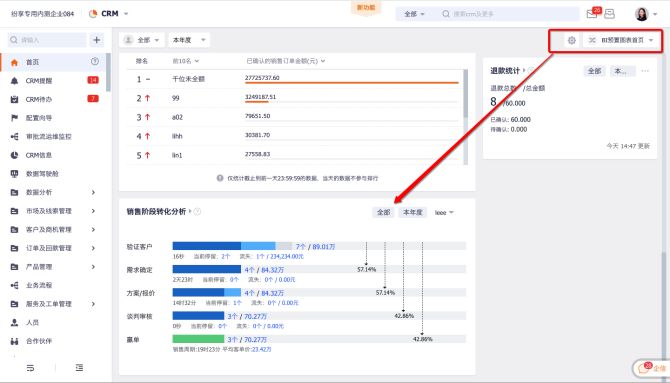
Task: Click the CRM信息 pie chart icon
Action: point(15,155)
